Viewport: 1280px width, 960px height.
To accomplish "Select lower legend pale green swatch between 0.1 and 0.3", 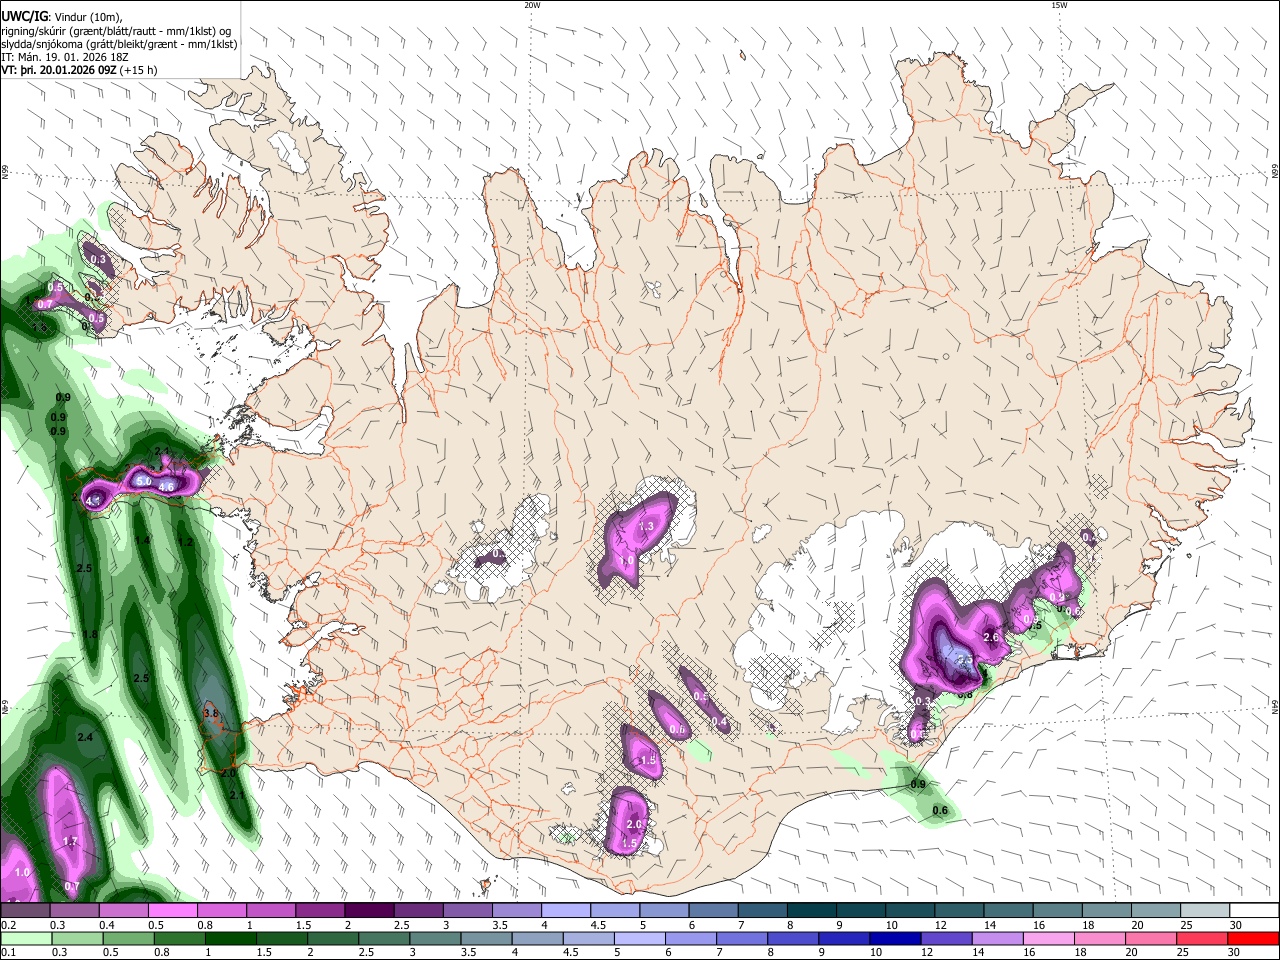I will pyautogui.click(x=25, y=938).
